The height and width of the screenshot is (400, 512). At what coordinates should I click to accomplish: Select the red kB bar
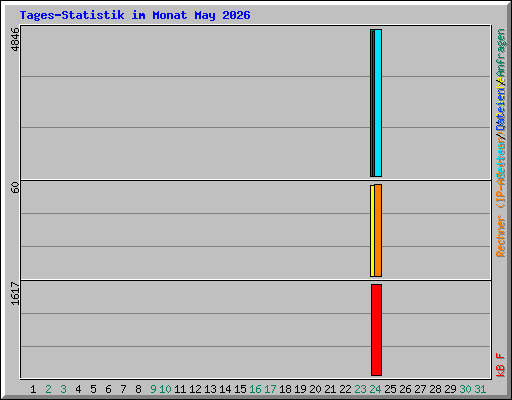(x=377, y=330)
